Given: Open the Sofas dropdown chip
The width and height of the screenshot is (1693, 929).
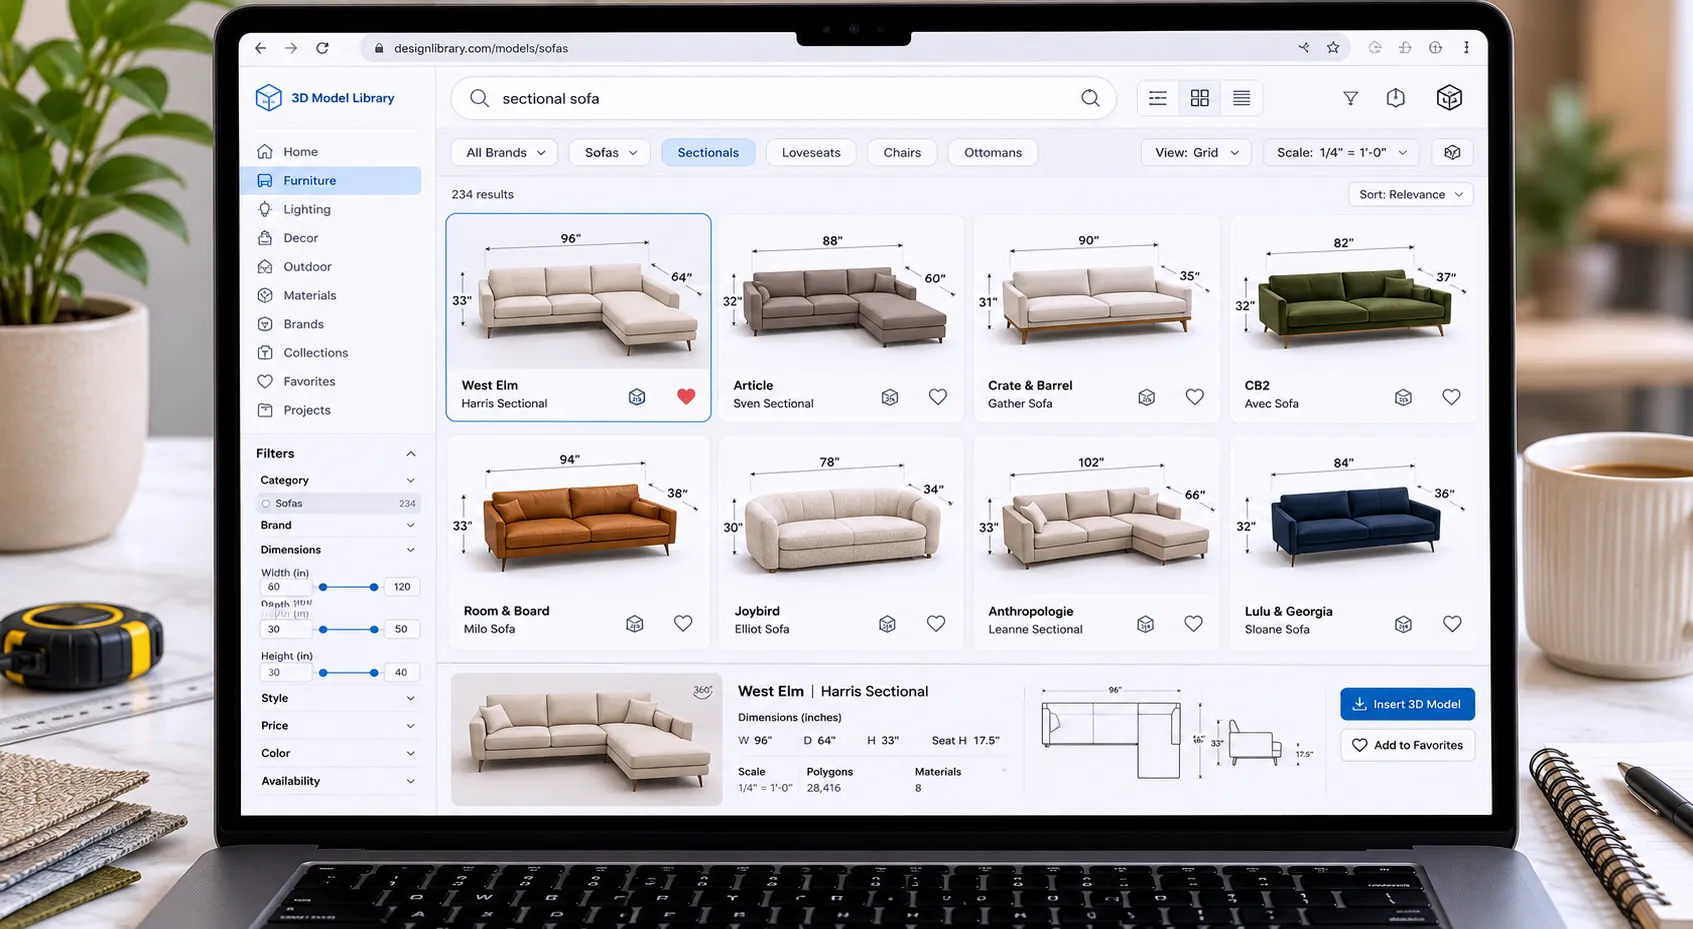Looking at the screenshot, I should pyautogui.click(x=610, y=152).
